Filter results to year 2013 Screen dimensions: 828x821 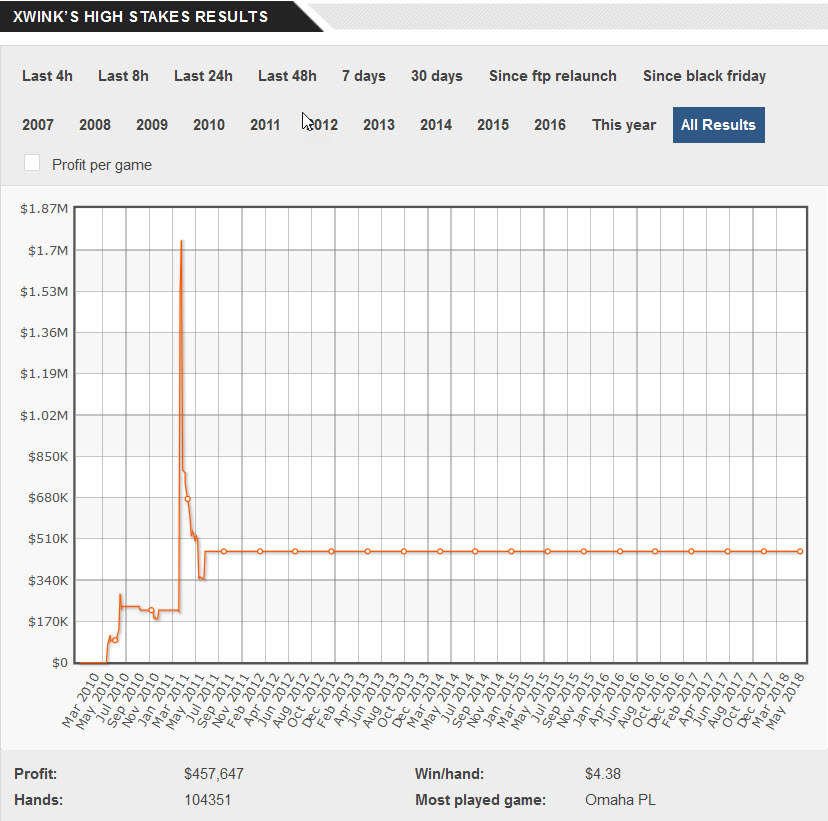379,125
